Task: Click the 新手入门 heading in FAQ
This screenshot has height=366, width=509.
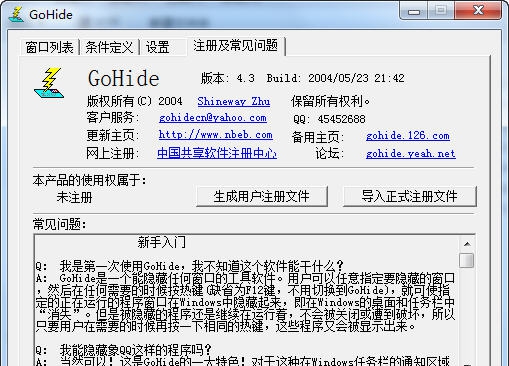Action: (161, 242)
